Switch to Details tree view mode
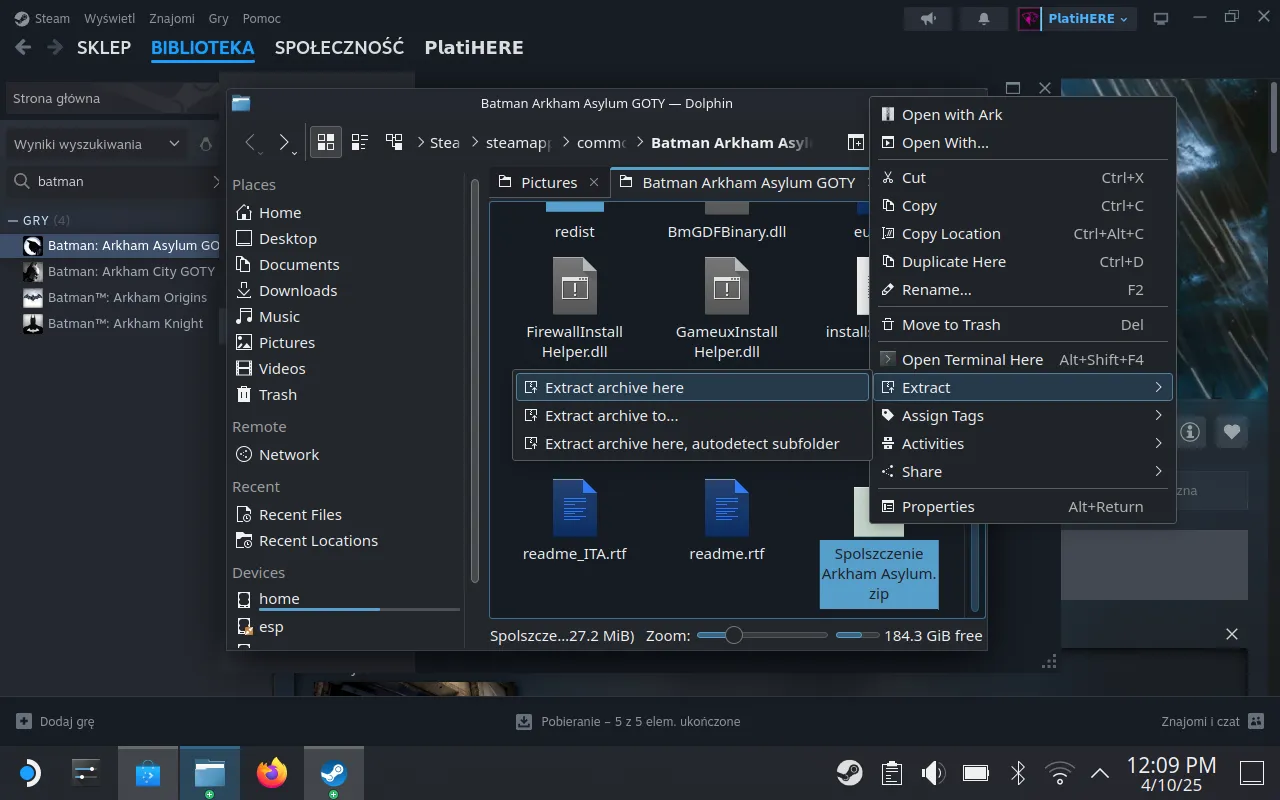 394,142
